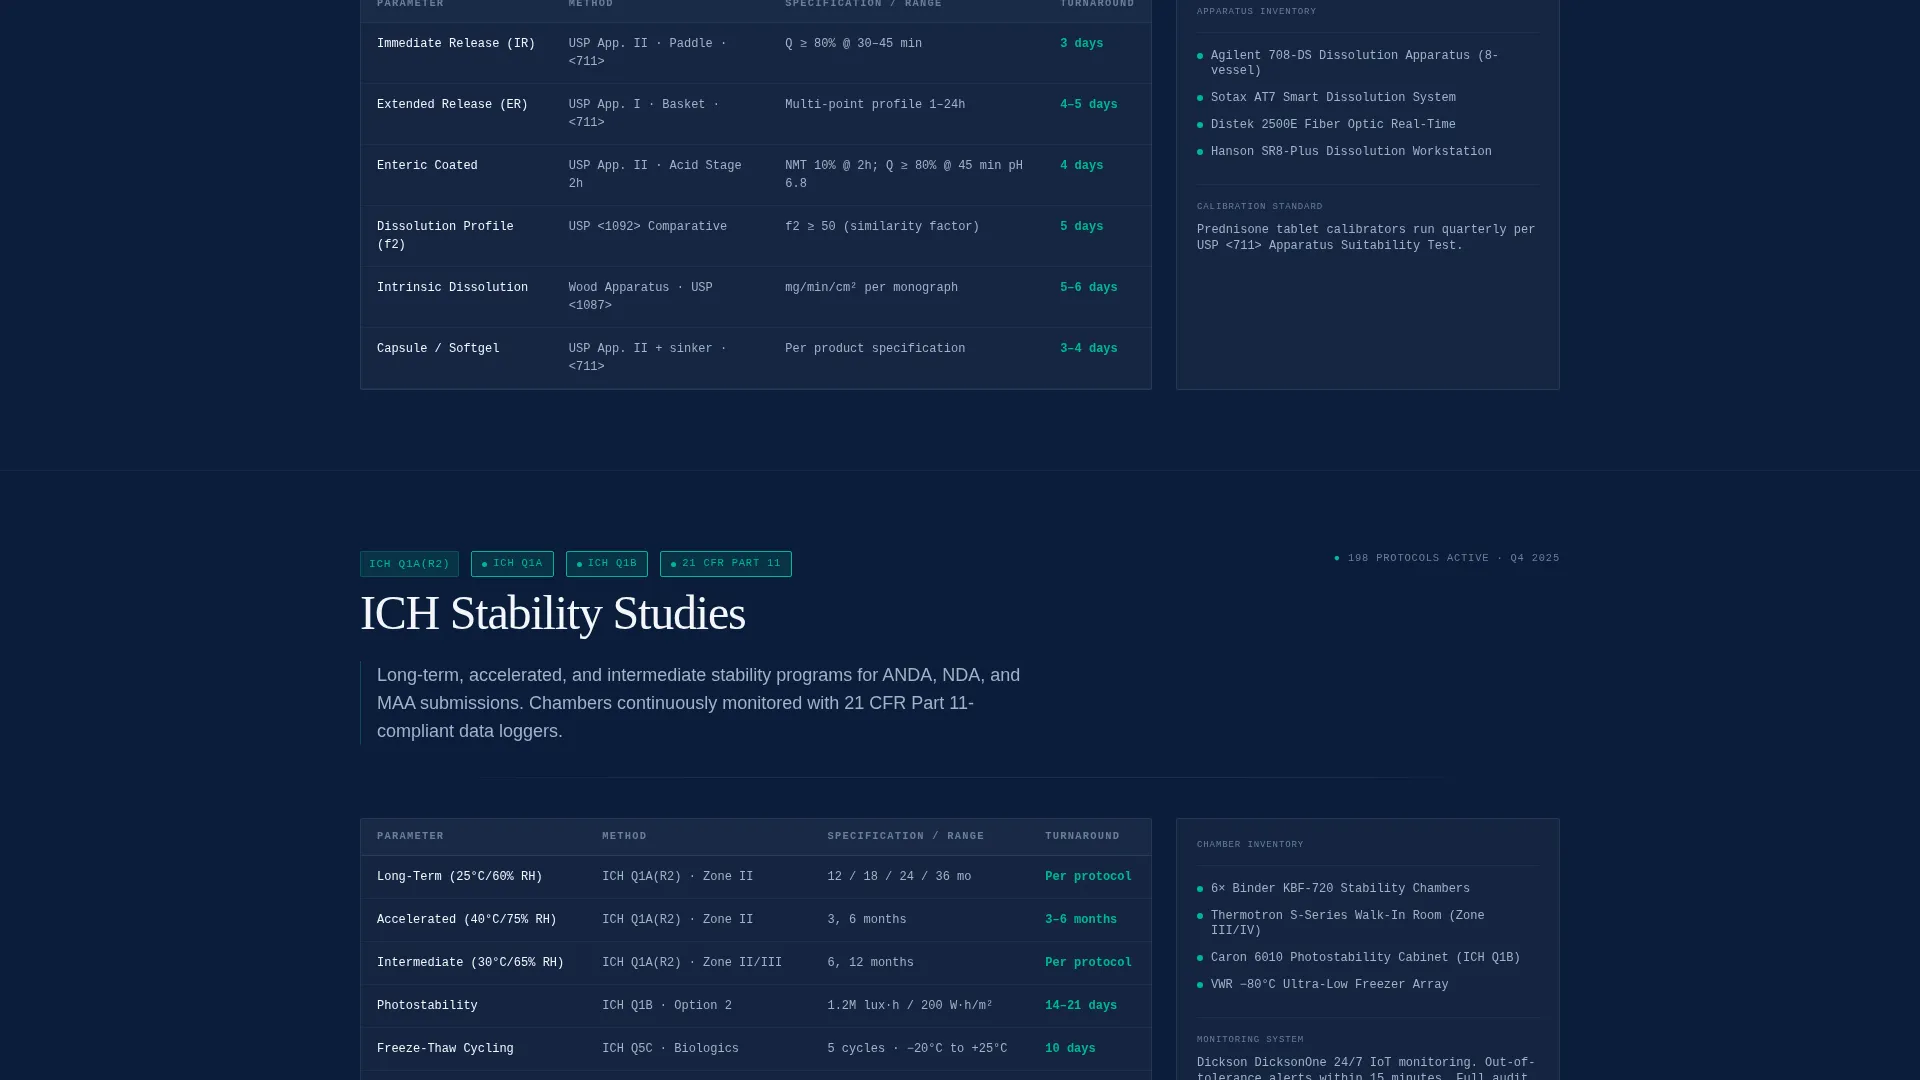This screenshot has width=1920, height=1080.
Task: Select the 12 / 18 / 24 / 36 mo specification
Action: point(899,877)
